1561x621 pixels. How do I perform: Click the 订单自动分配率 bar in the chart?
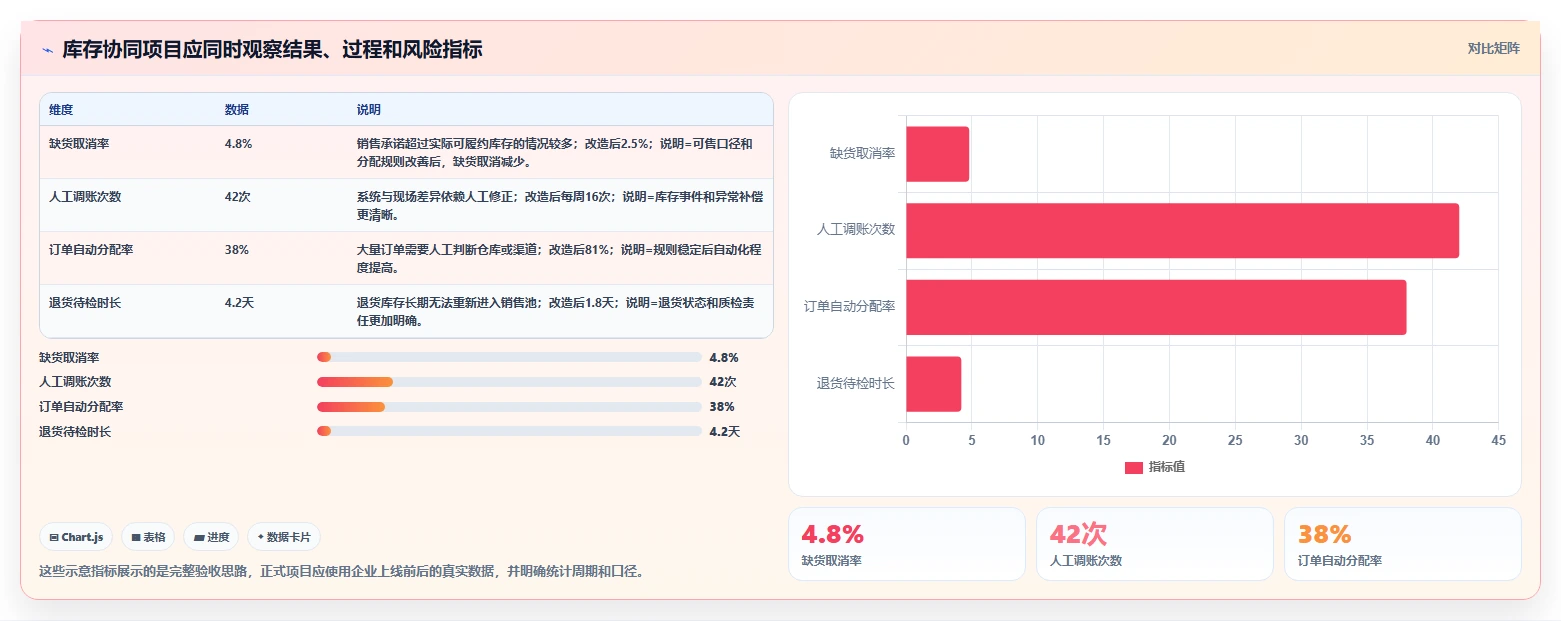click(x=1156, y=307)
